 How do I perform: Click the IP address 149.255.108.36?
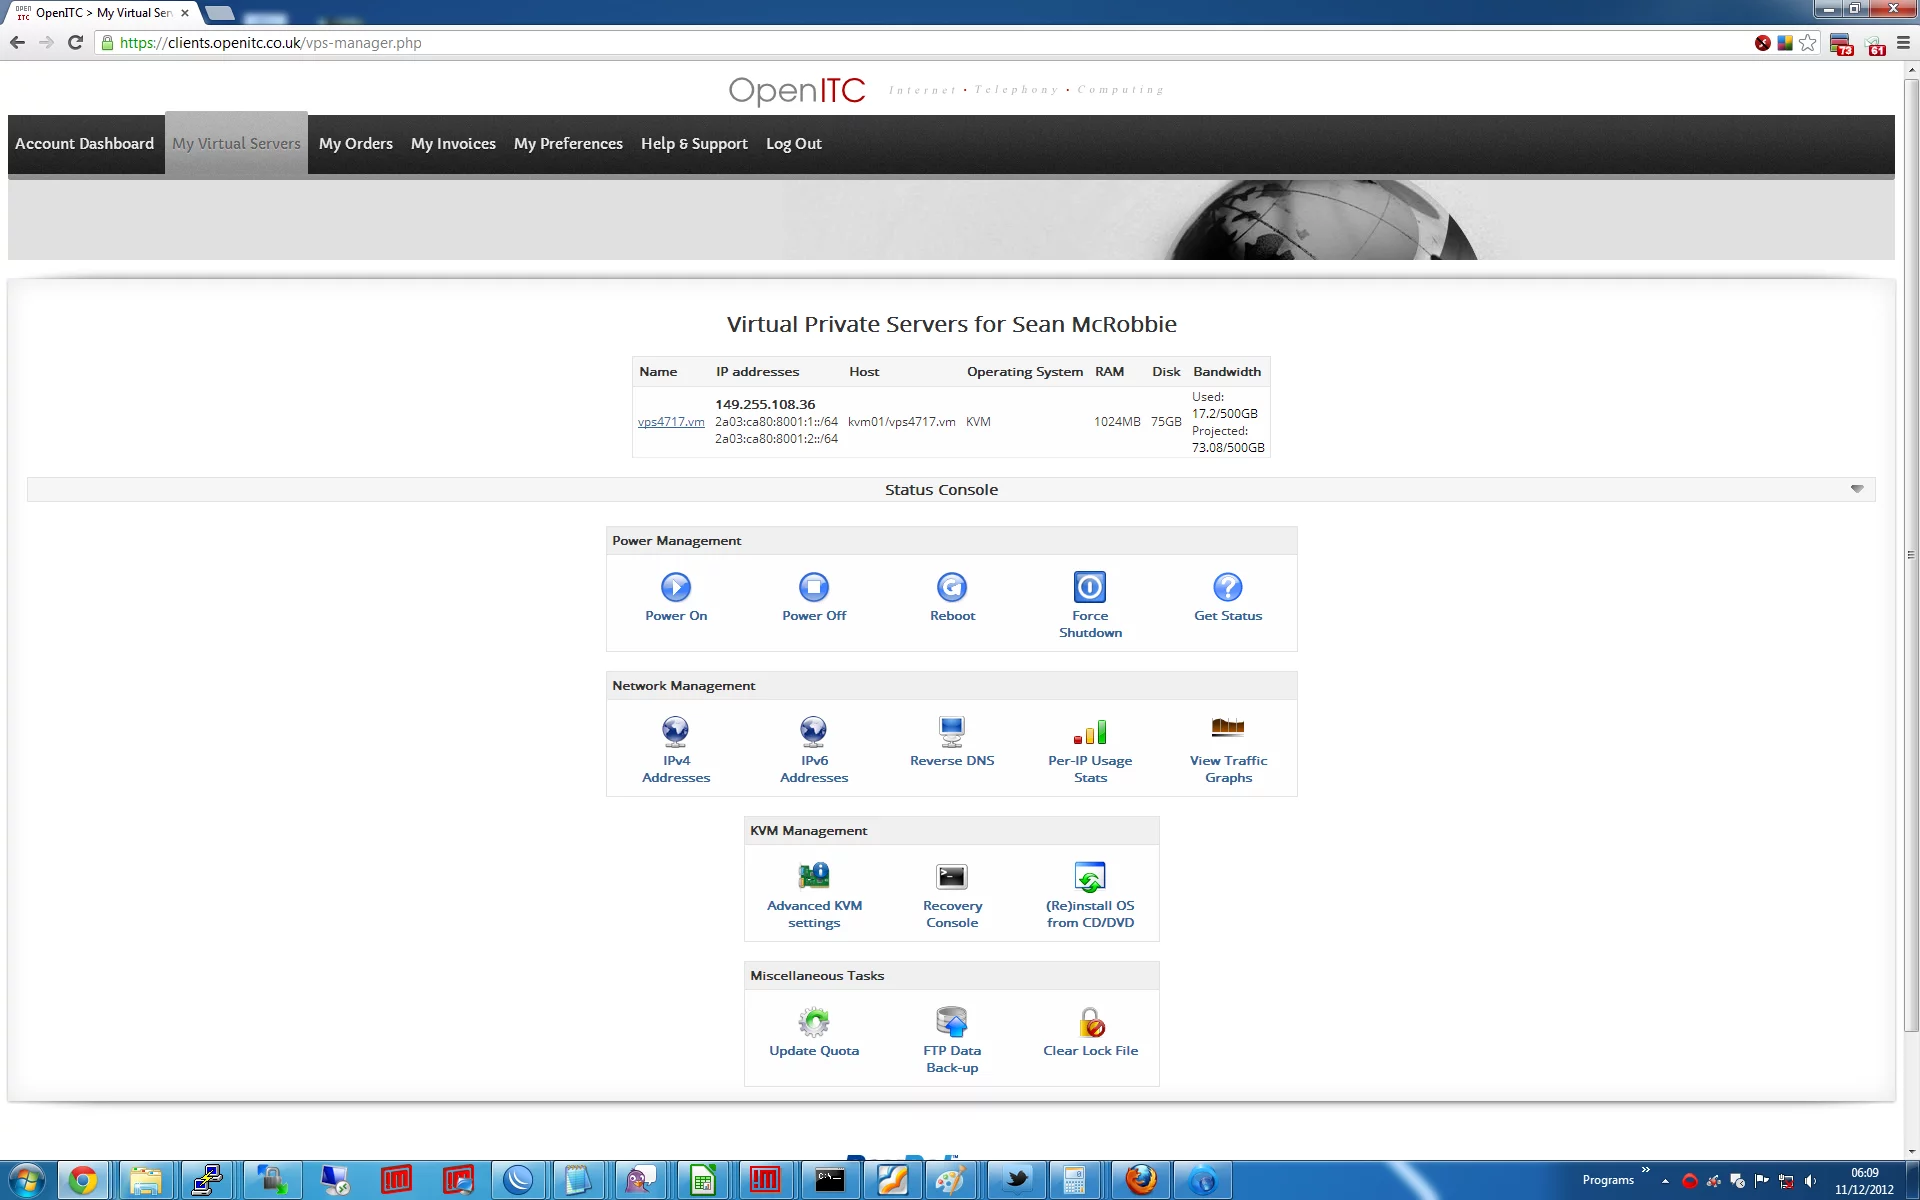(765, 404)
